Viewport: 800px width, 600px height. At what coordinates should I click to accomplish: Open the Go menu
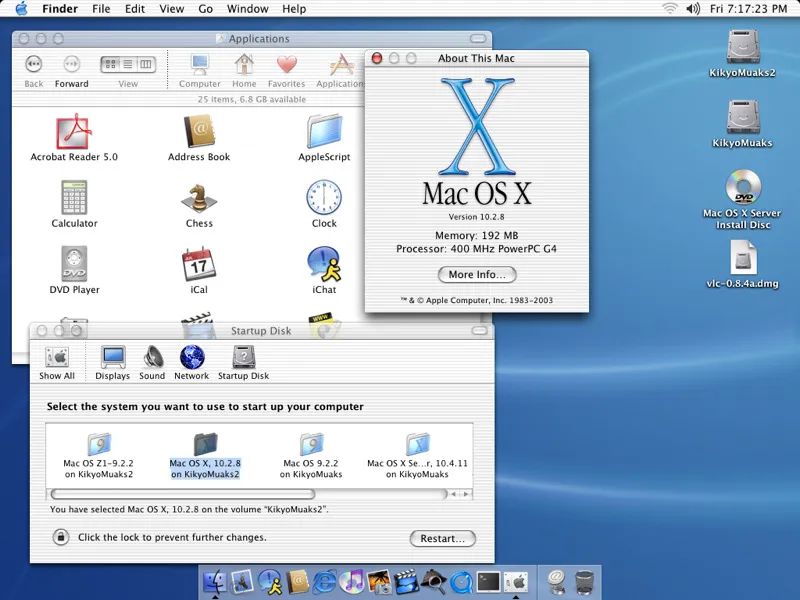tap(205, 9)
